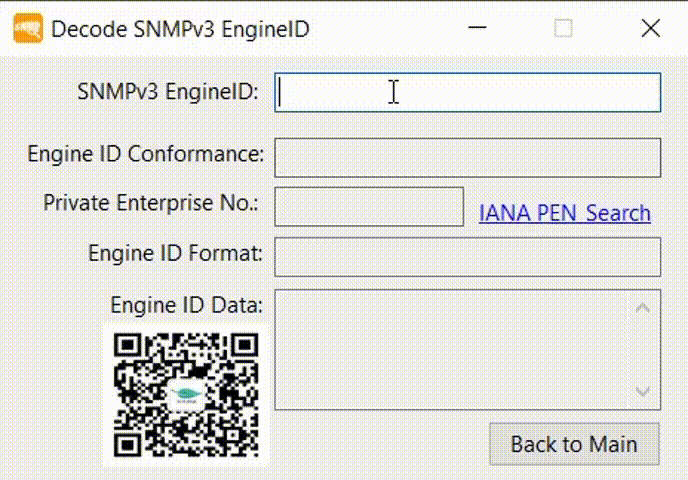Image resolution: width=688 pixels, height=480 pixels.
Task: Focus the SNMPv3 EngineID input field
Action: (467, 93)
